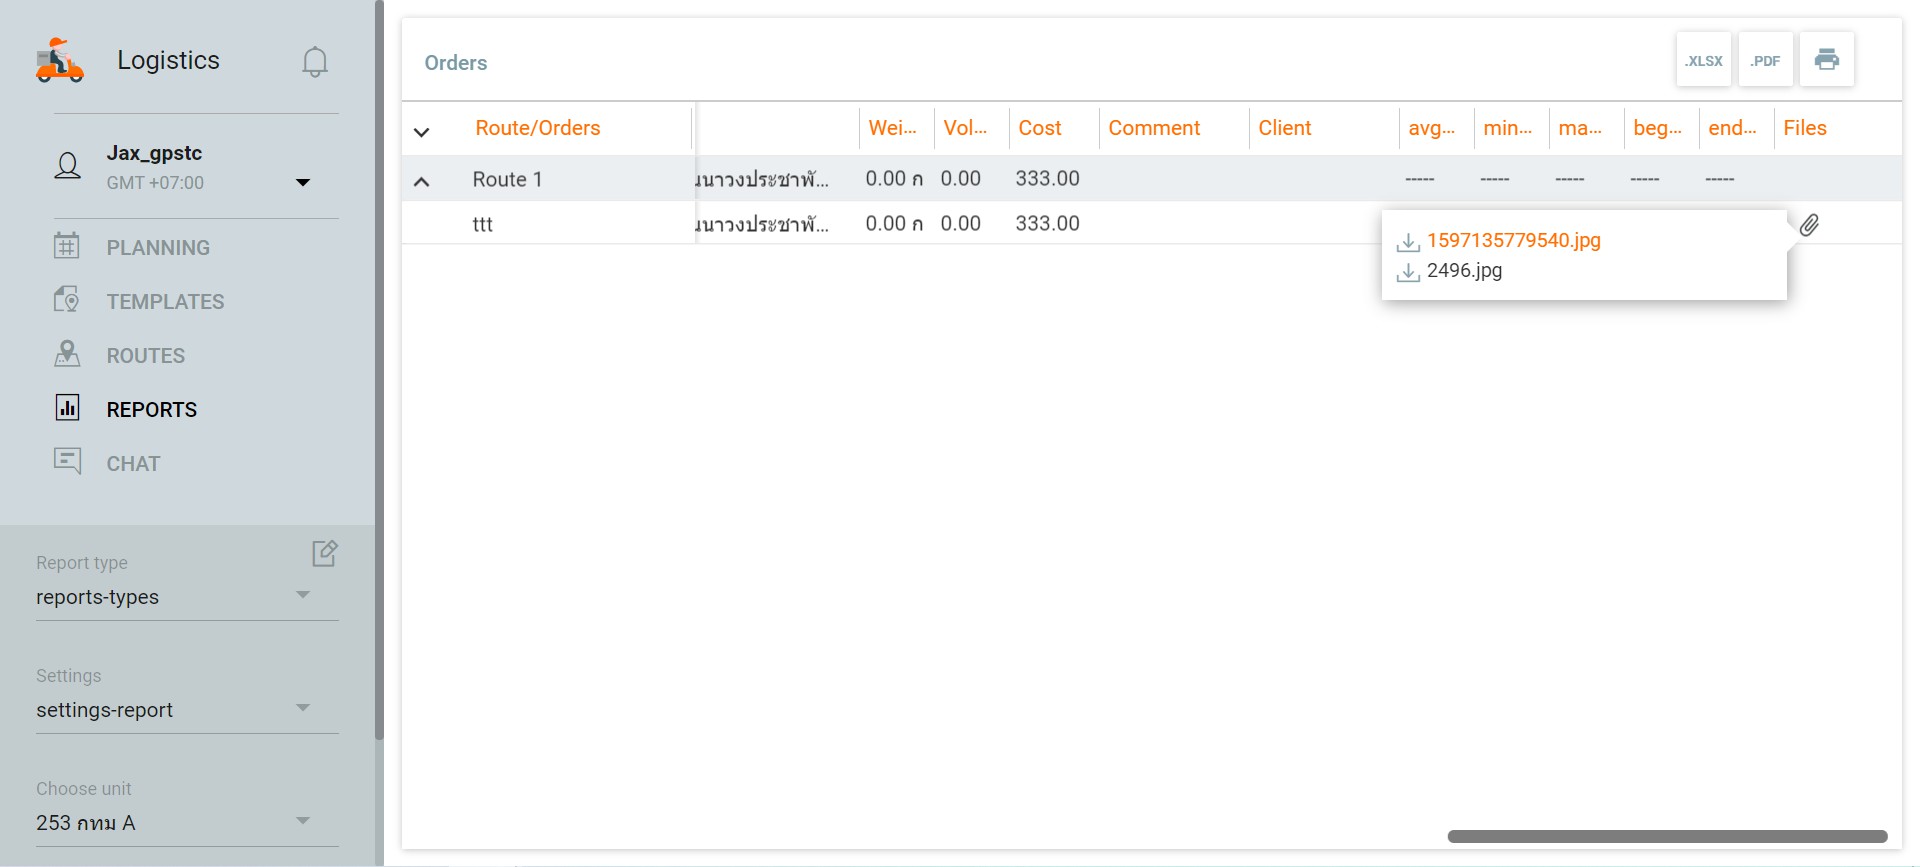Open the Jax_gpstc account dropdown
The width and height of the screenshot is (1920, 867).
302,182
